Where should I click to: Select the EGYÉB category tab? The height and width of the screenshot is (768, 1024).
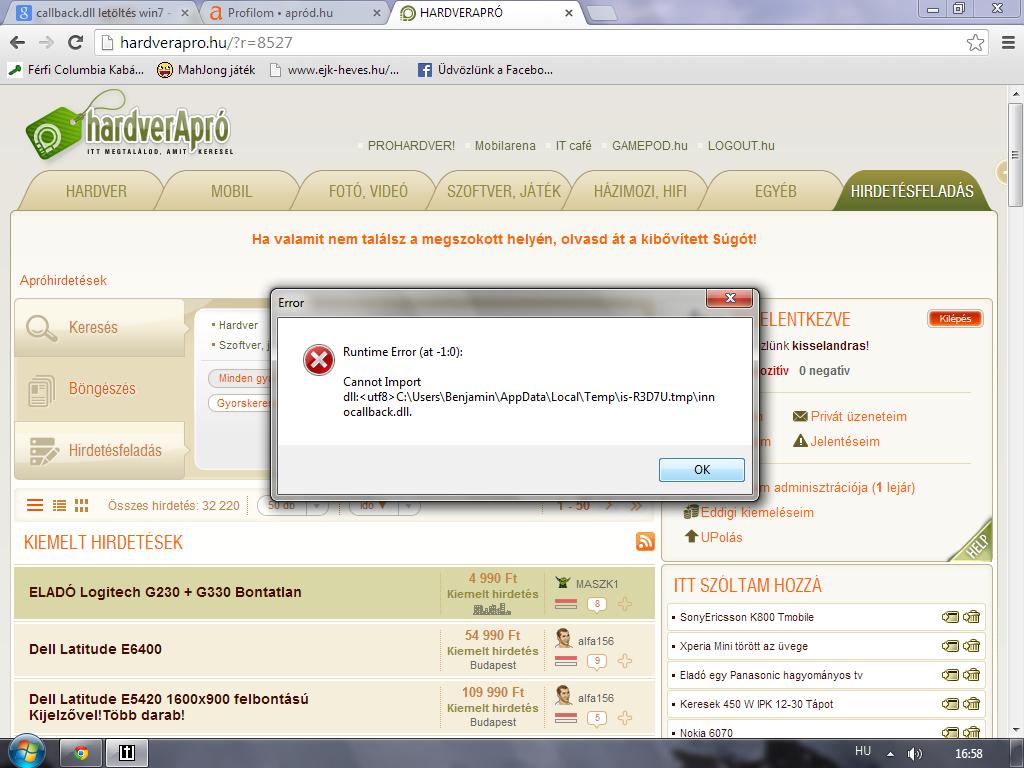[x=776, y=191]
